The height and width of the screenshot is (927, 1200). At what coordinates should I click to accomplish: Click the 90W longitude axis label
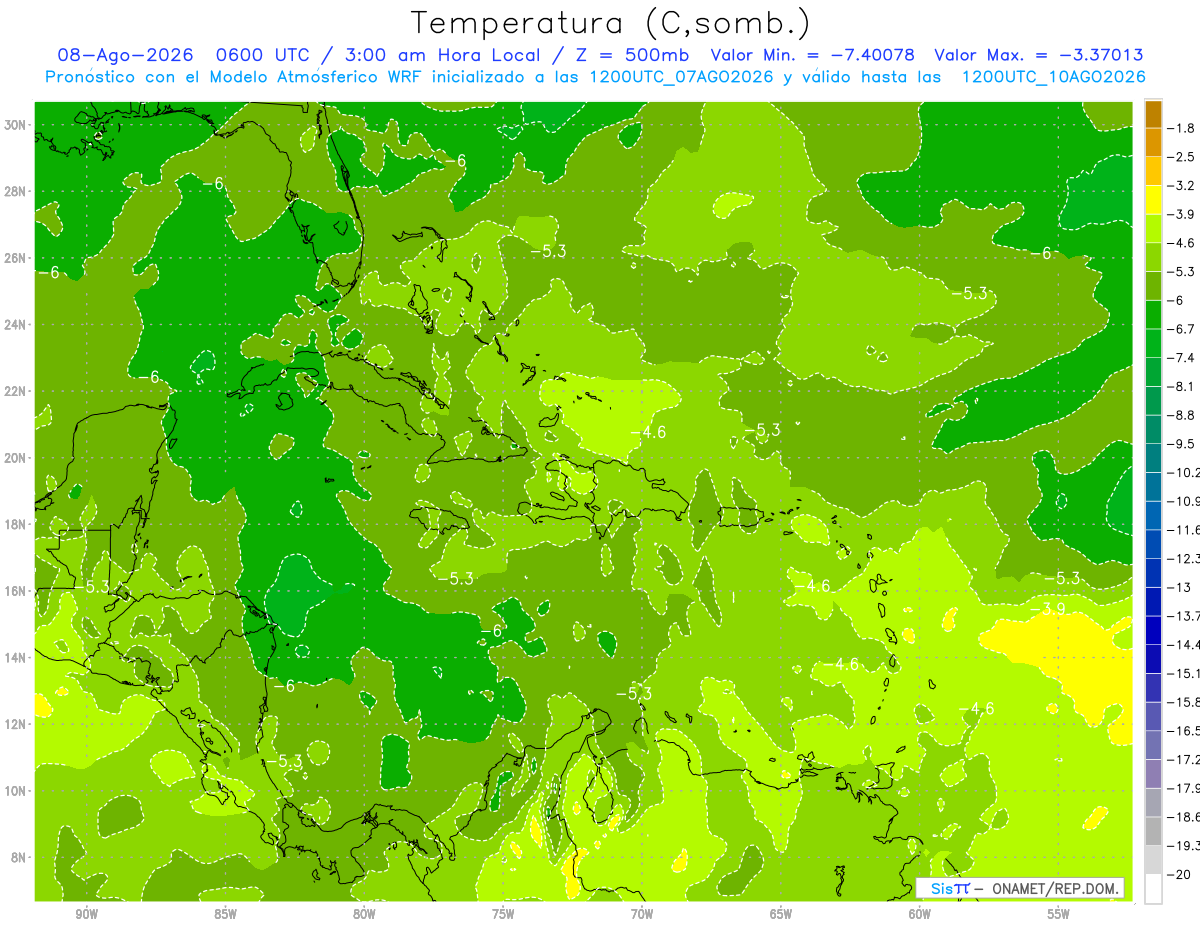tap(86, 914)
